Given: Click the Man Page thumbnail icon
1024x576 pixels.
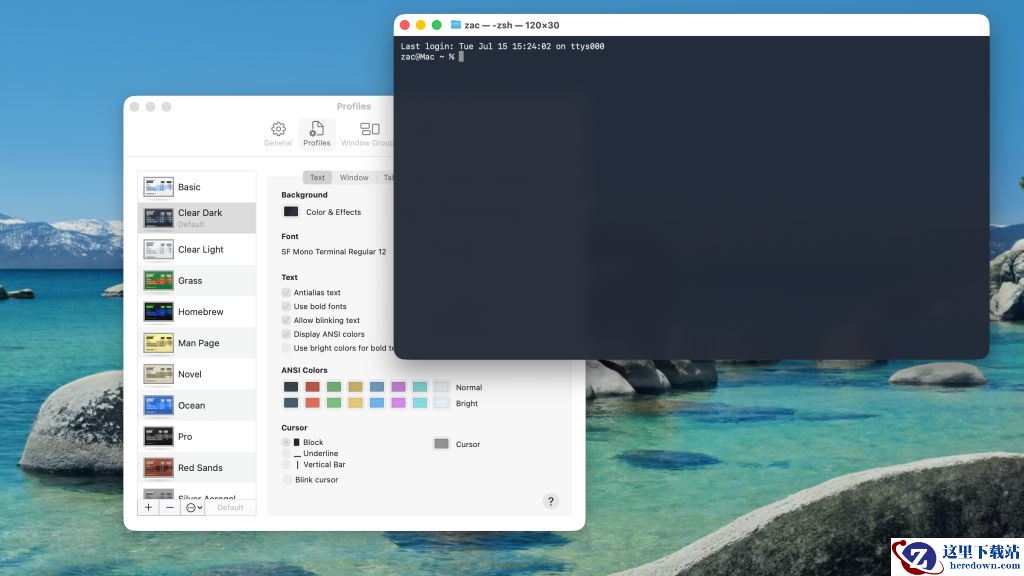Looking at the screenshot, I should (158, 343).
